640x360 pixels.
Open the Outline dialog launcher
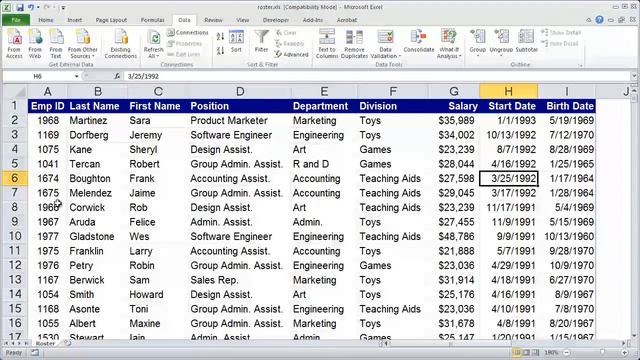[580, 65]
